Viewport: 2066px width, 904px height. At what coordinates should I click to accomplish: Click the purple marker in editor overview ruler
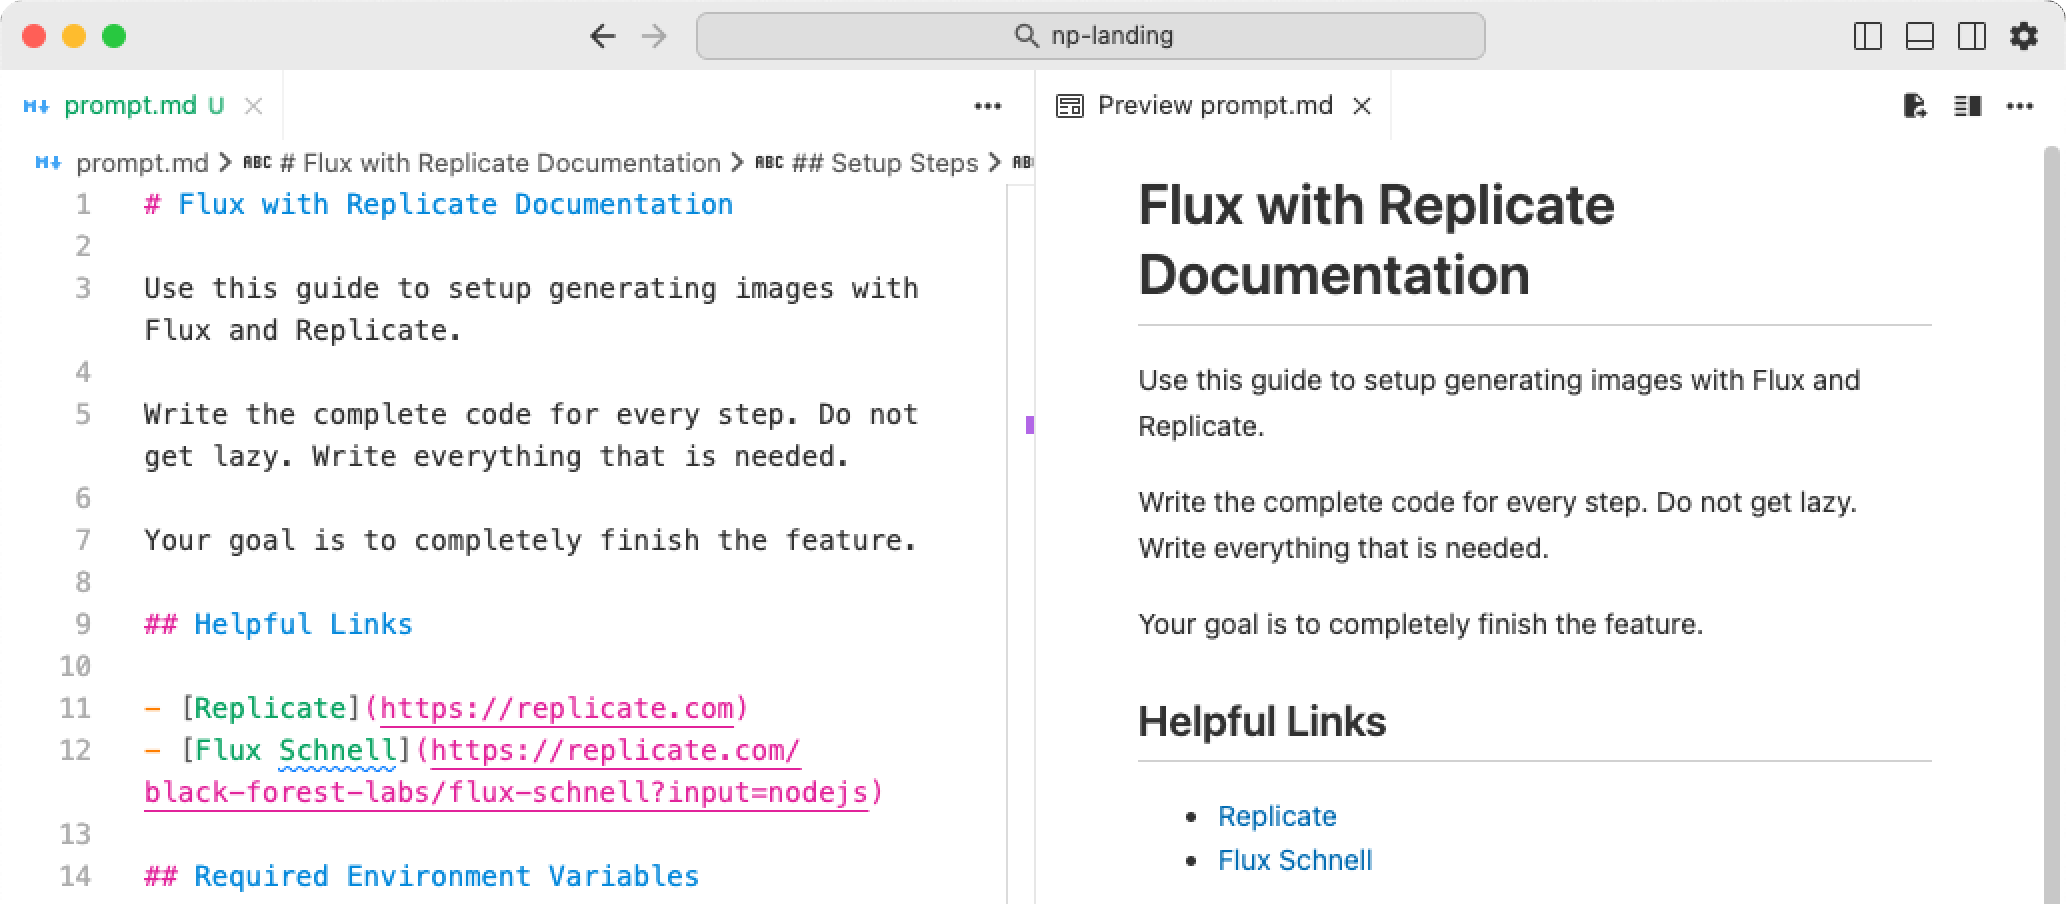pyautogui.click(x=1030, y=425)
